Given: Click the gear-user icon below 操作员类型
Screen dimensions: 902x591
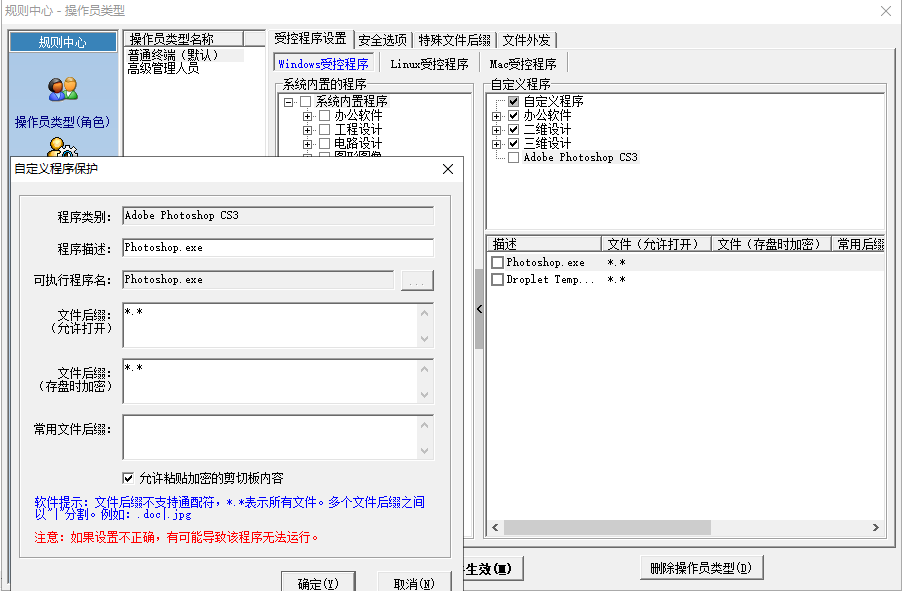Looking at the screenshot, I should 63,147.
